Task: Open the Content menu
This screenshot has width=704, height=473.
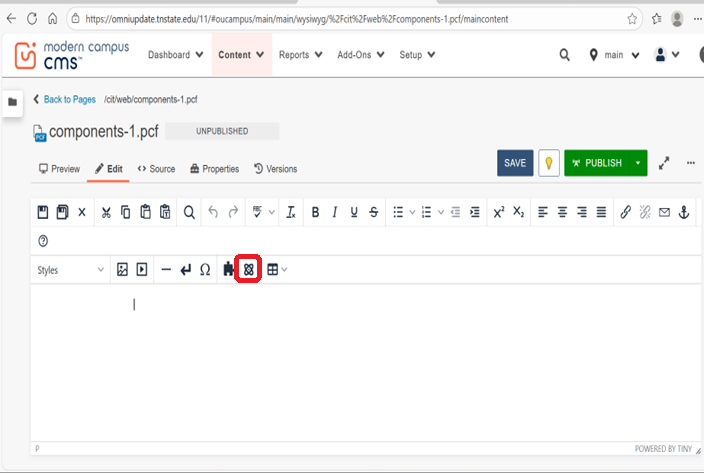Action: pos(241,55)
